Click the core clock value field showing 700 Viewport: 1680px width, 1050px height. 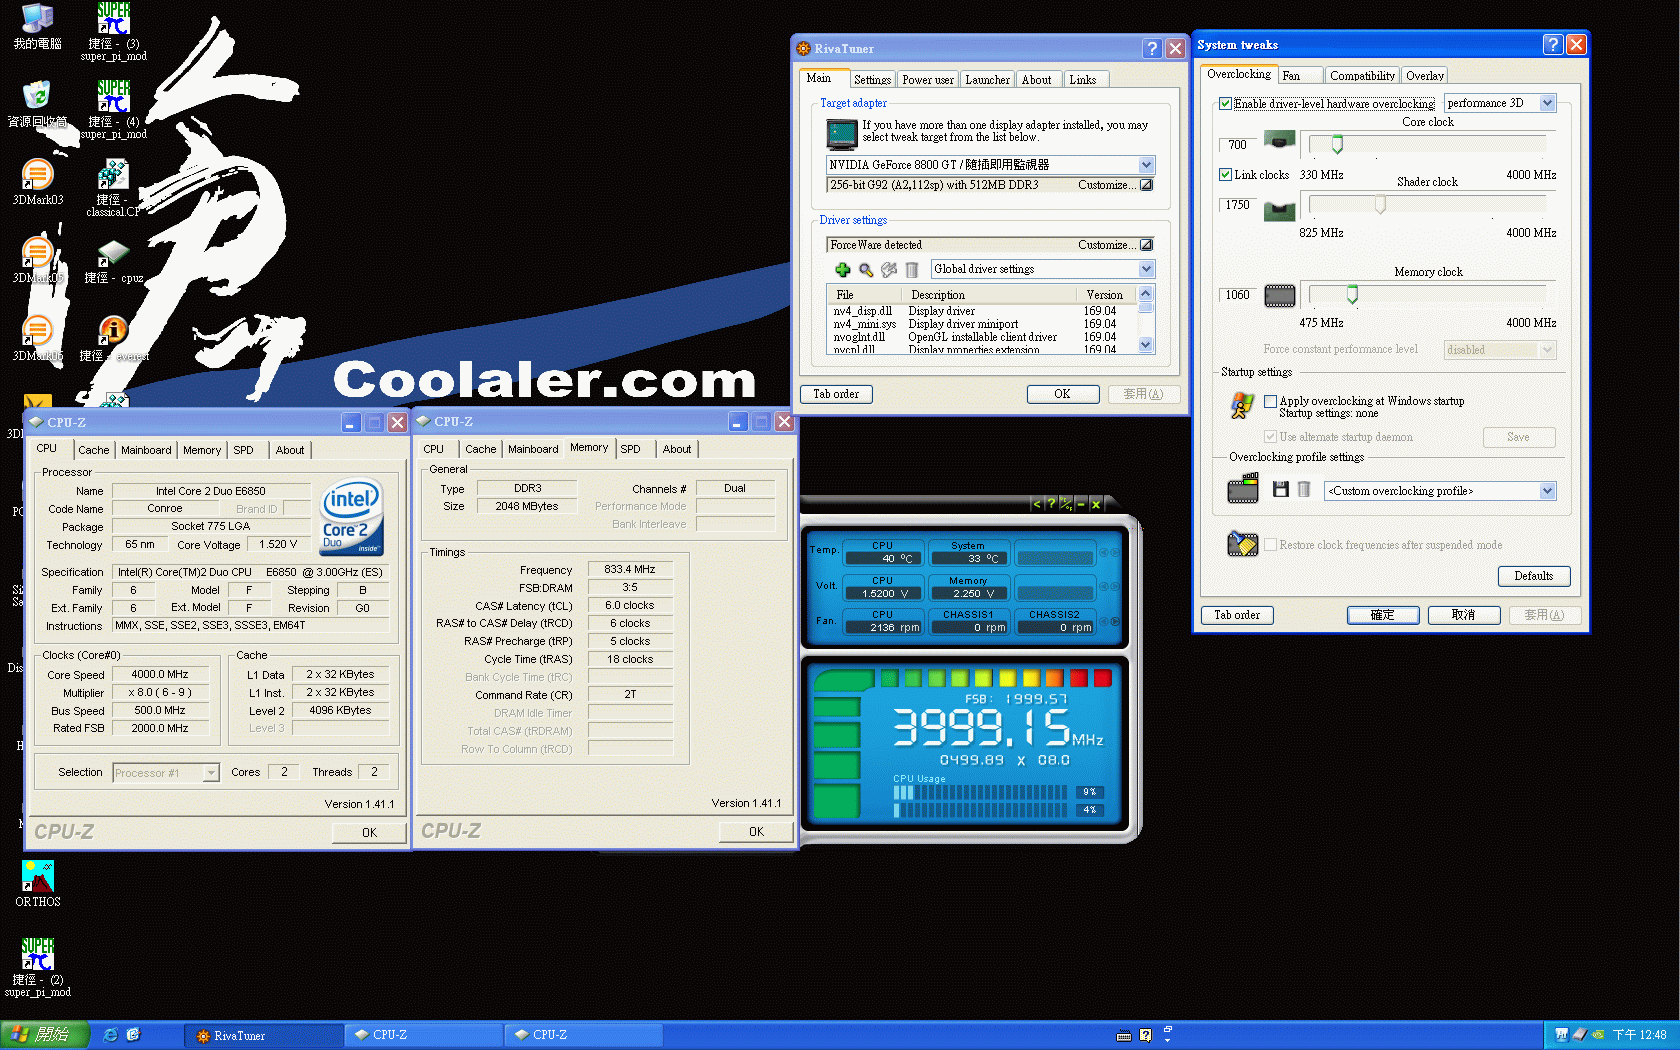(1237, 145)
